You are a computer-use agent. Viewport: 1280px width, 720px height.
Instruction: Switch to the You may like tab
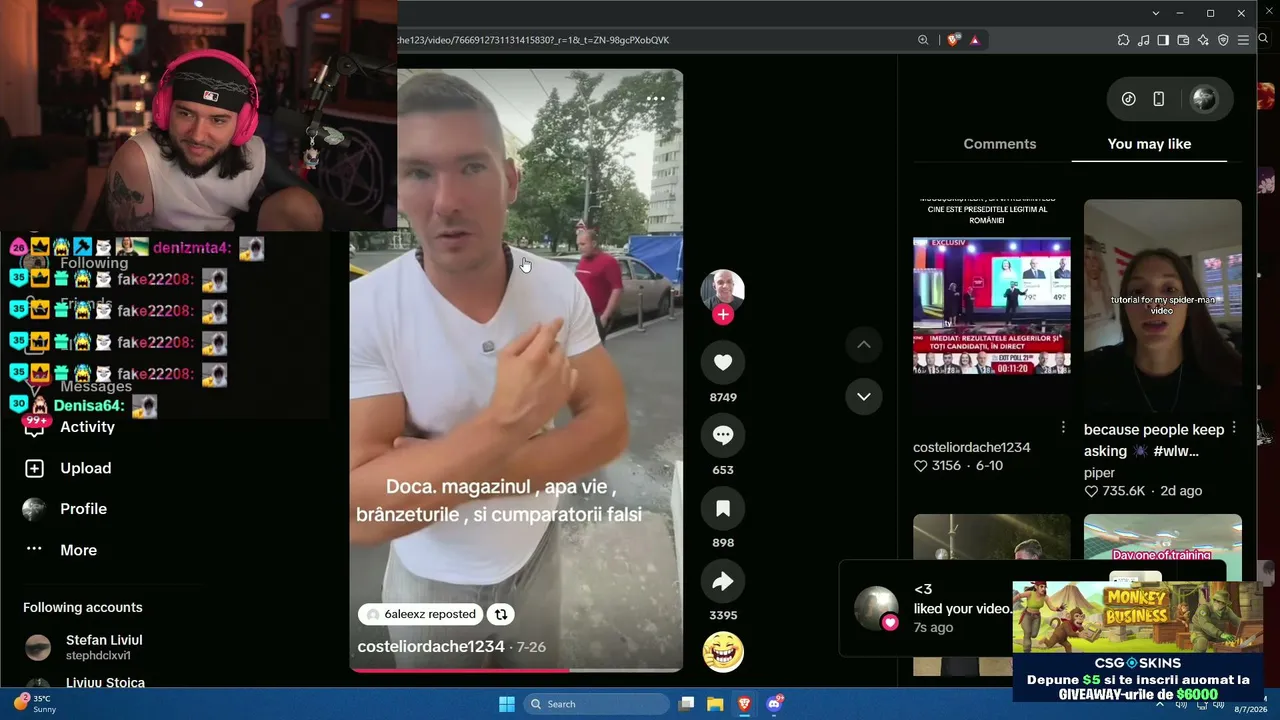point(1149,144)
